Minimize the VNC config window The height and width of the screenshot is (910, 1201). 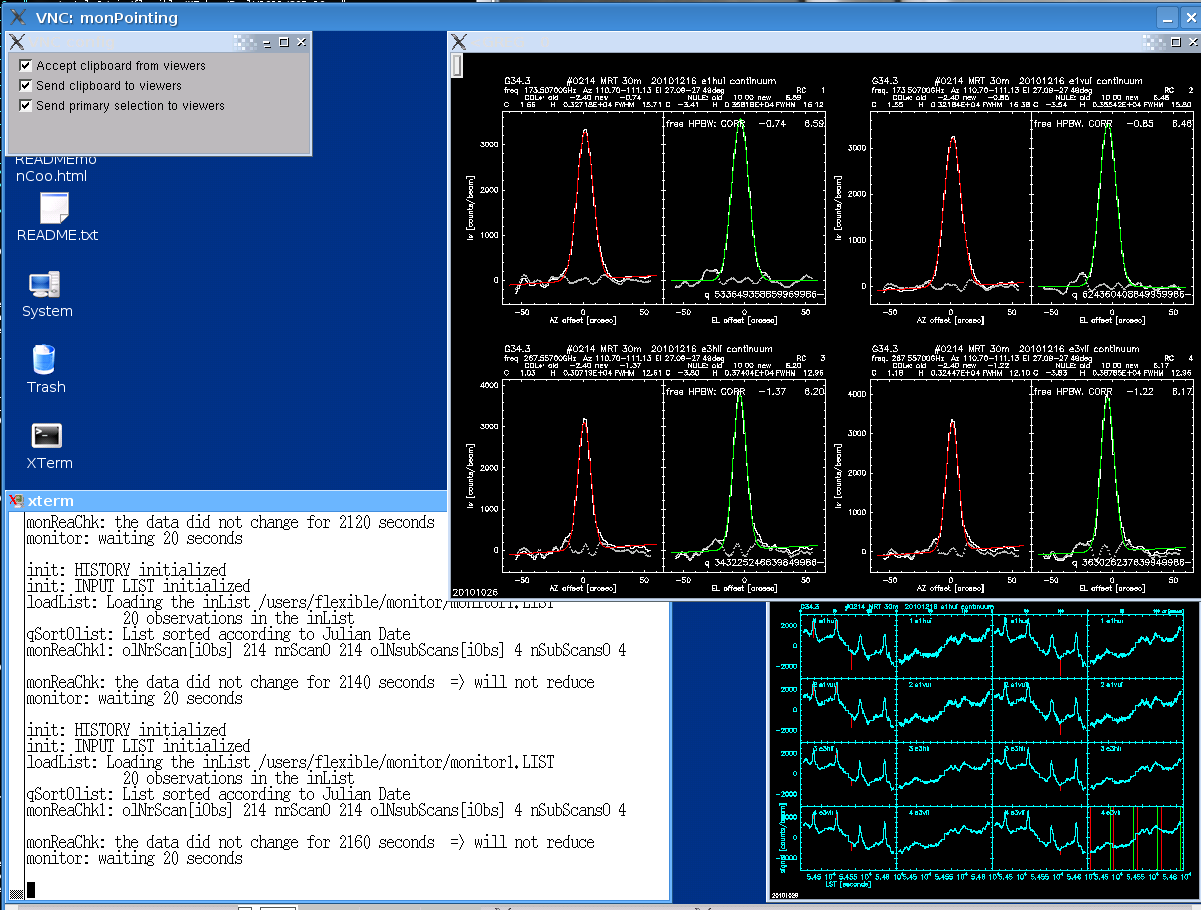[267, 42]
